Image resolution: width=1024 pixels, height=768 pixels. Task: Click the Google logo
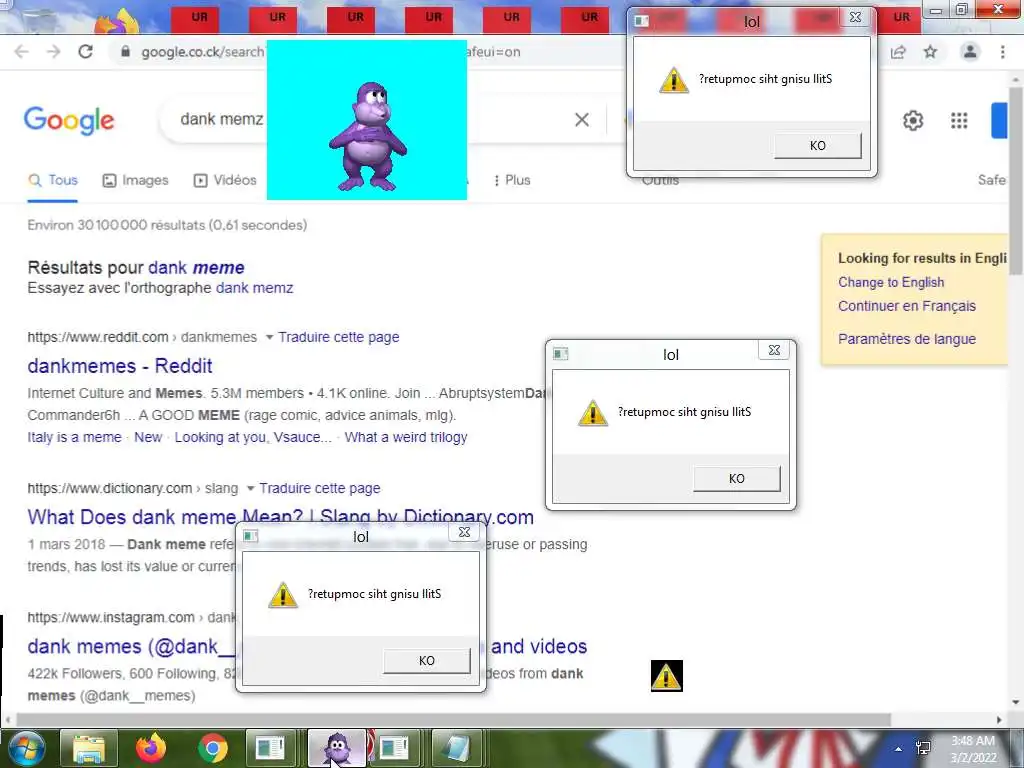(69, 120)
